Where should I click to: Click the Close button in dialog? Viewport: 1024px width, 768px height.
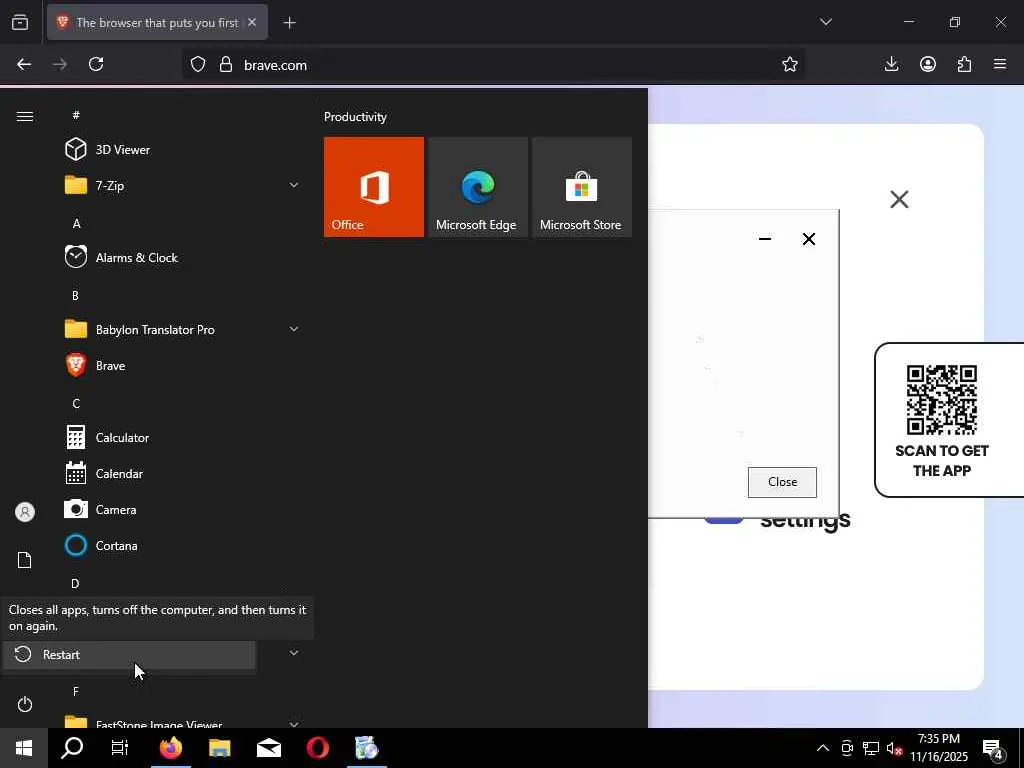[x=782, y=482]
